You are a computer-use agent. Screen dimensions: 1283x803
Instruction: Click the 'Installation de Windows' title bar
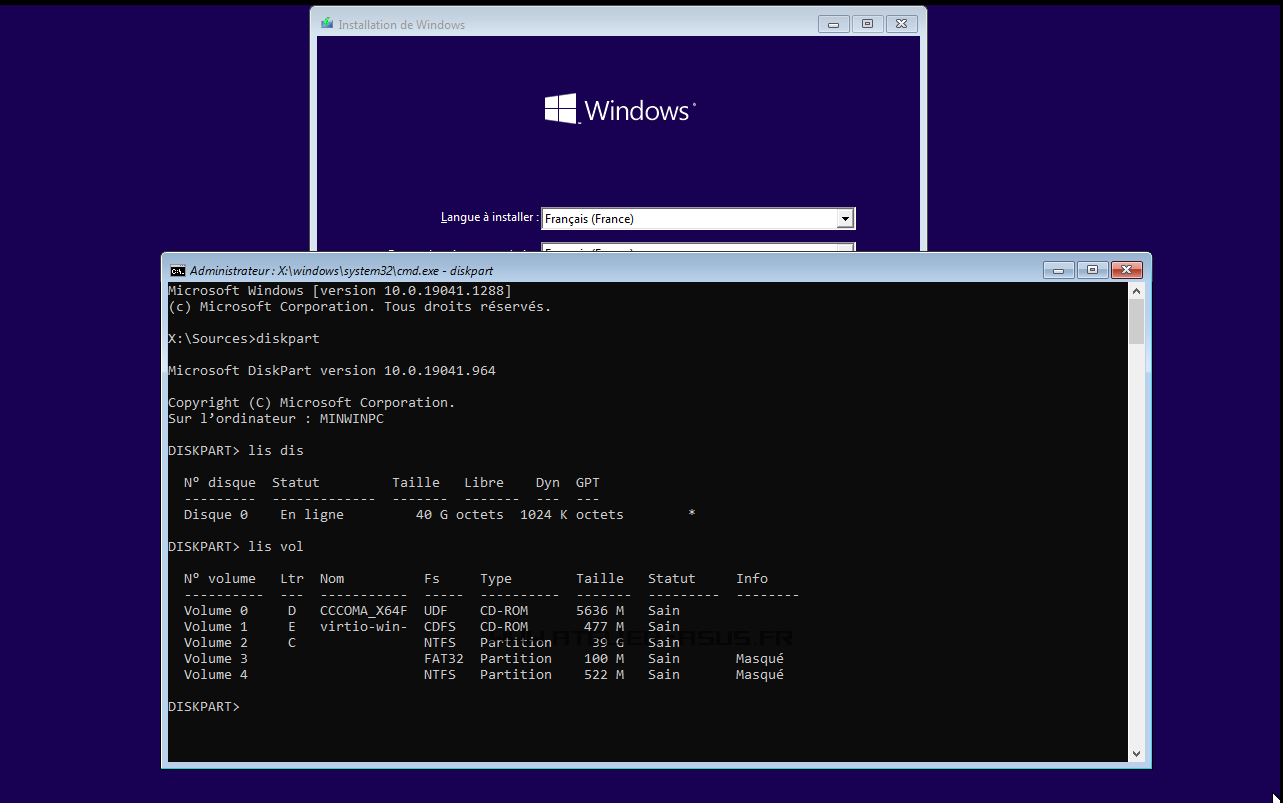pos(600,22)
